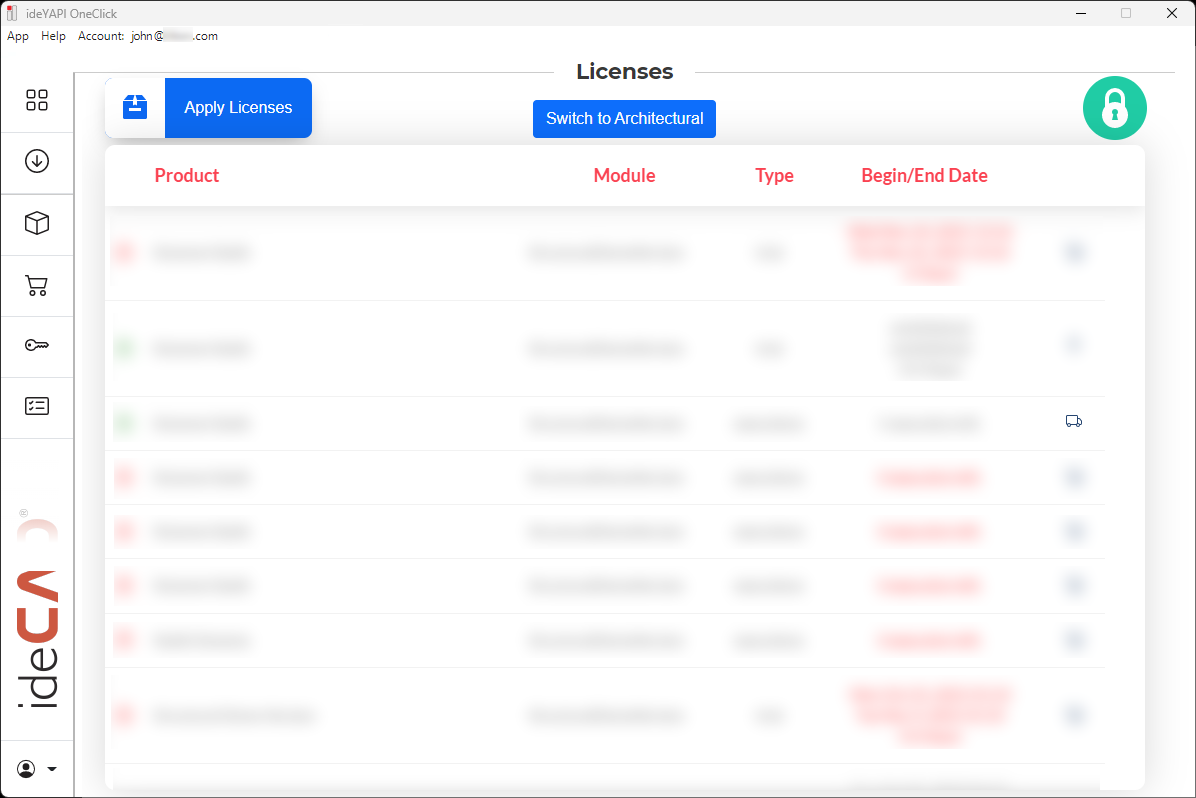Screen dimensions: 1196x798
Task: Open the downloads arrow icon in sidebar
Action: (37, 161)
